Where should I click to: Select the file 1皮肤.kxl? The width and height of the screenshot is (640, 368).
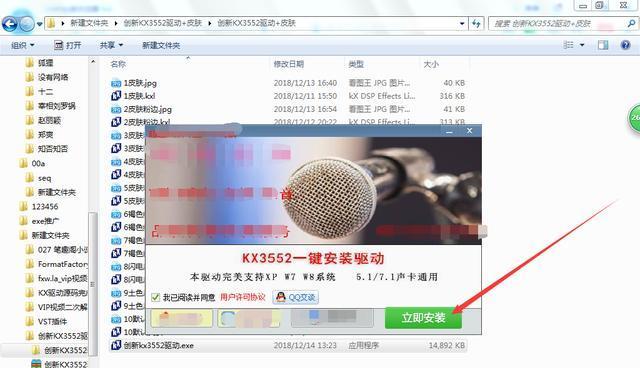click(x=139, y=96)
